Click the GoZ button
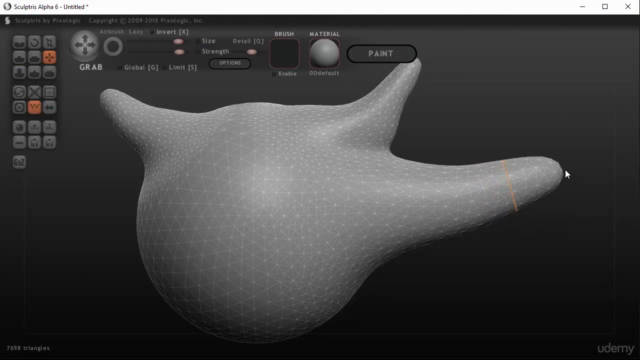This screenshot has width=640, height=360. (x=19, y=162)
